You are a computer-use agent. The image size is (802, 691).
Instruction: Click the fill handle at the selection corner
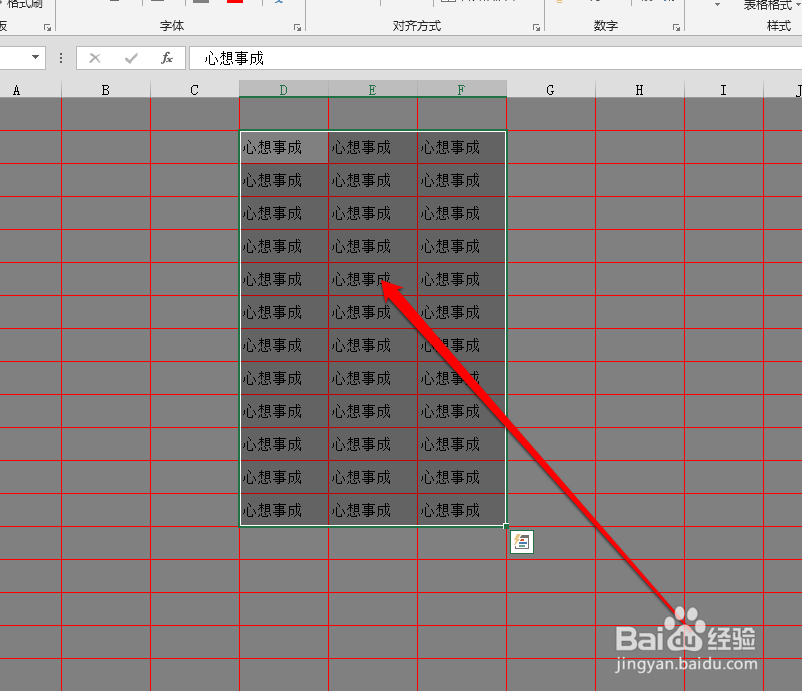click(506, 526)
